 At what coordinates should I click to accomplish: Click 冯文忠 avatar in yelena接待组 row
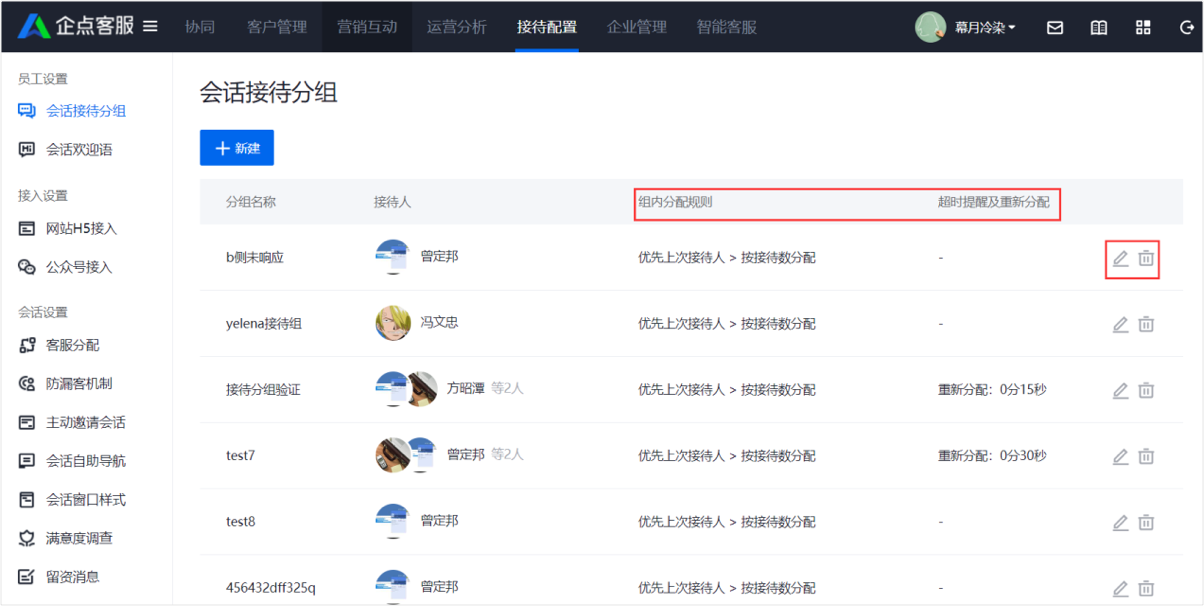pyautogui.click(x=393, y=323)
